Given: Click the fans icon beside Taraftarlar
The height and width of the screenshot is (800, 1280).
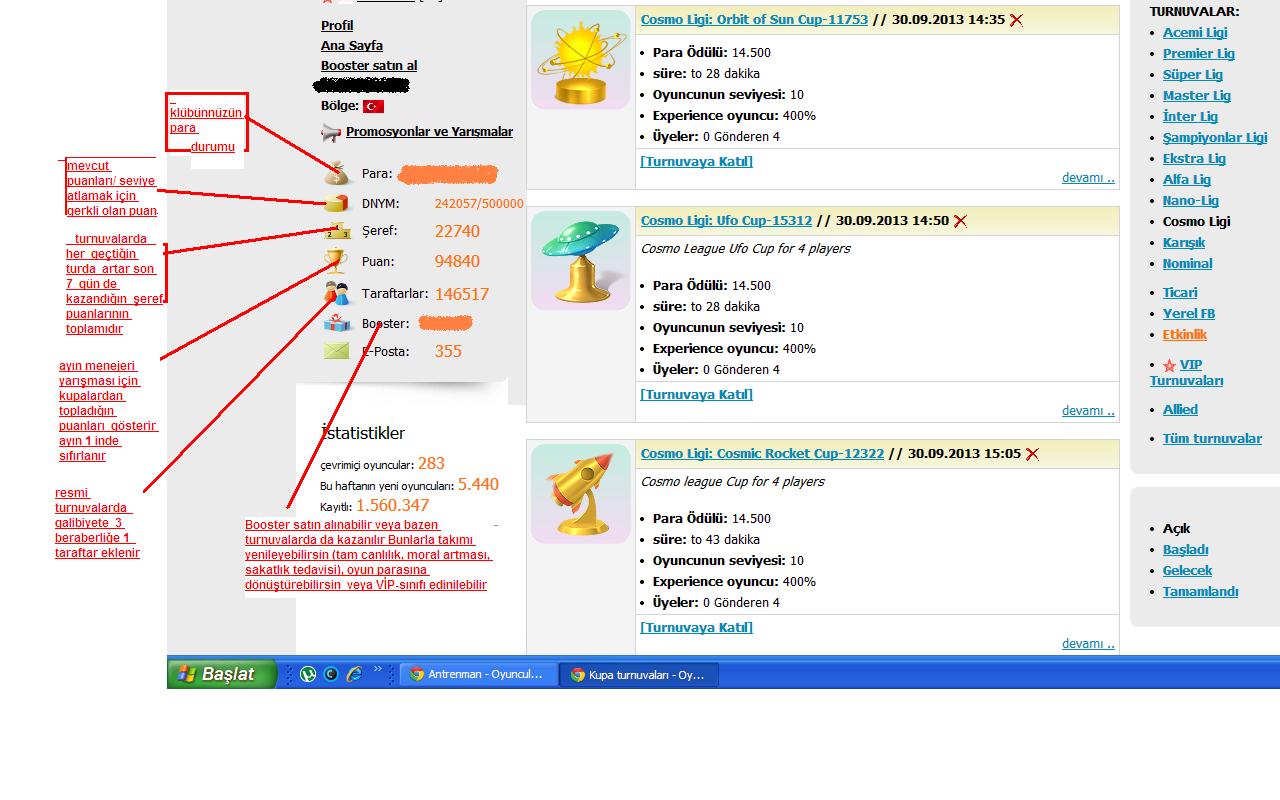Looking at the screenshot, I should point(337,294).
